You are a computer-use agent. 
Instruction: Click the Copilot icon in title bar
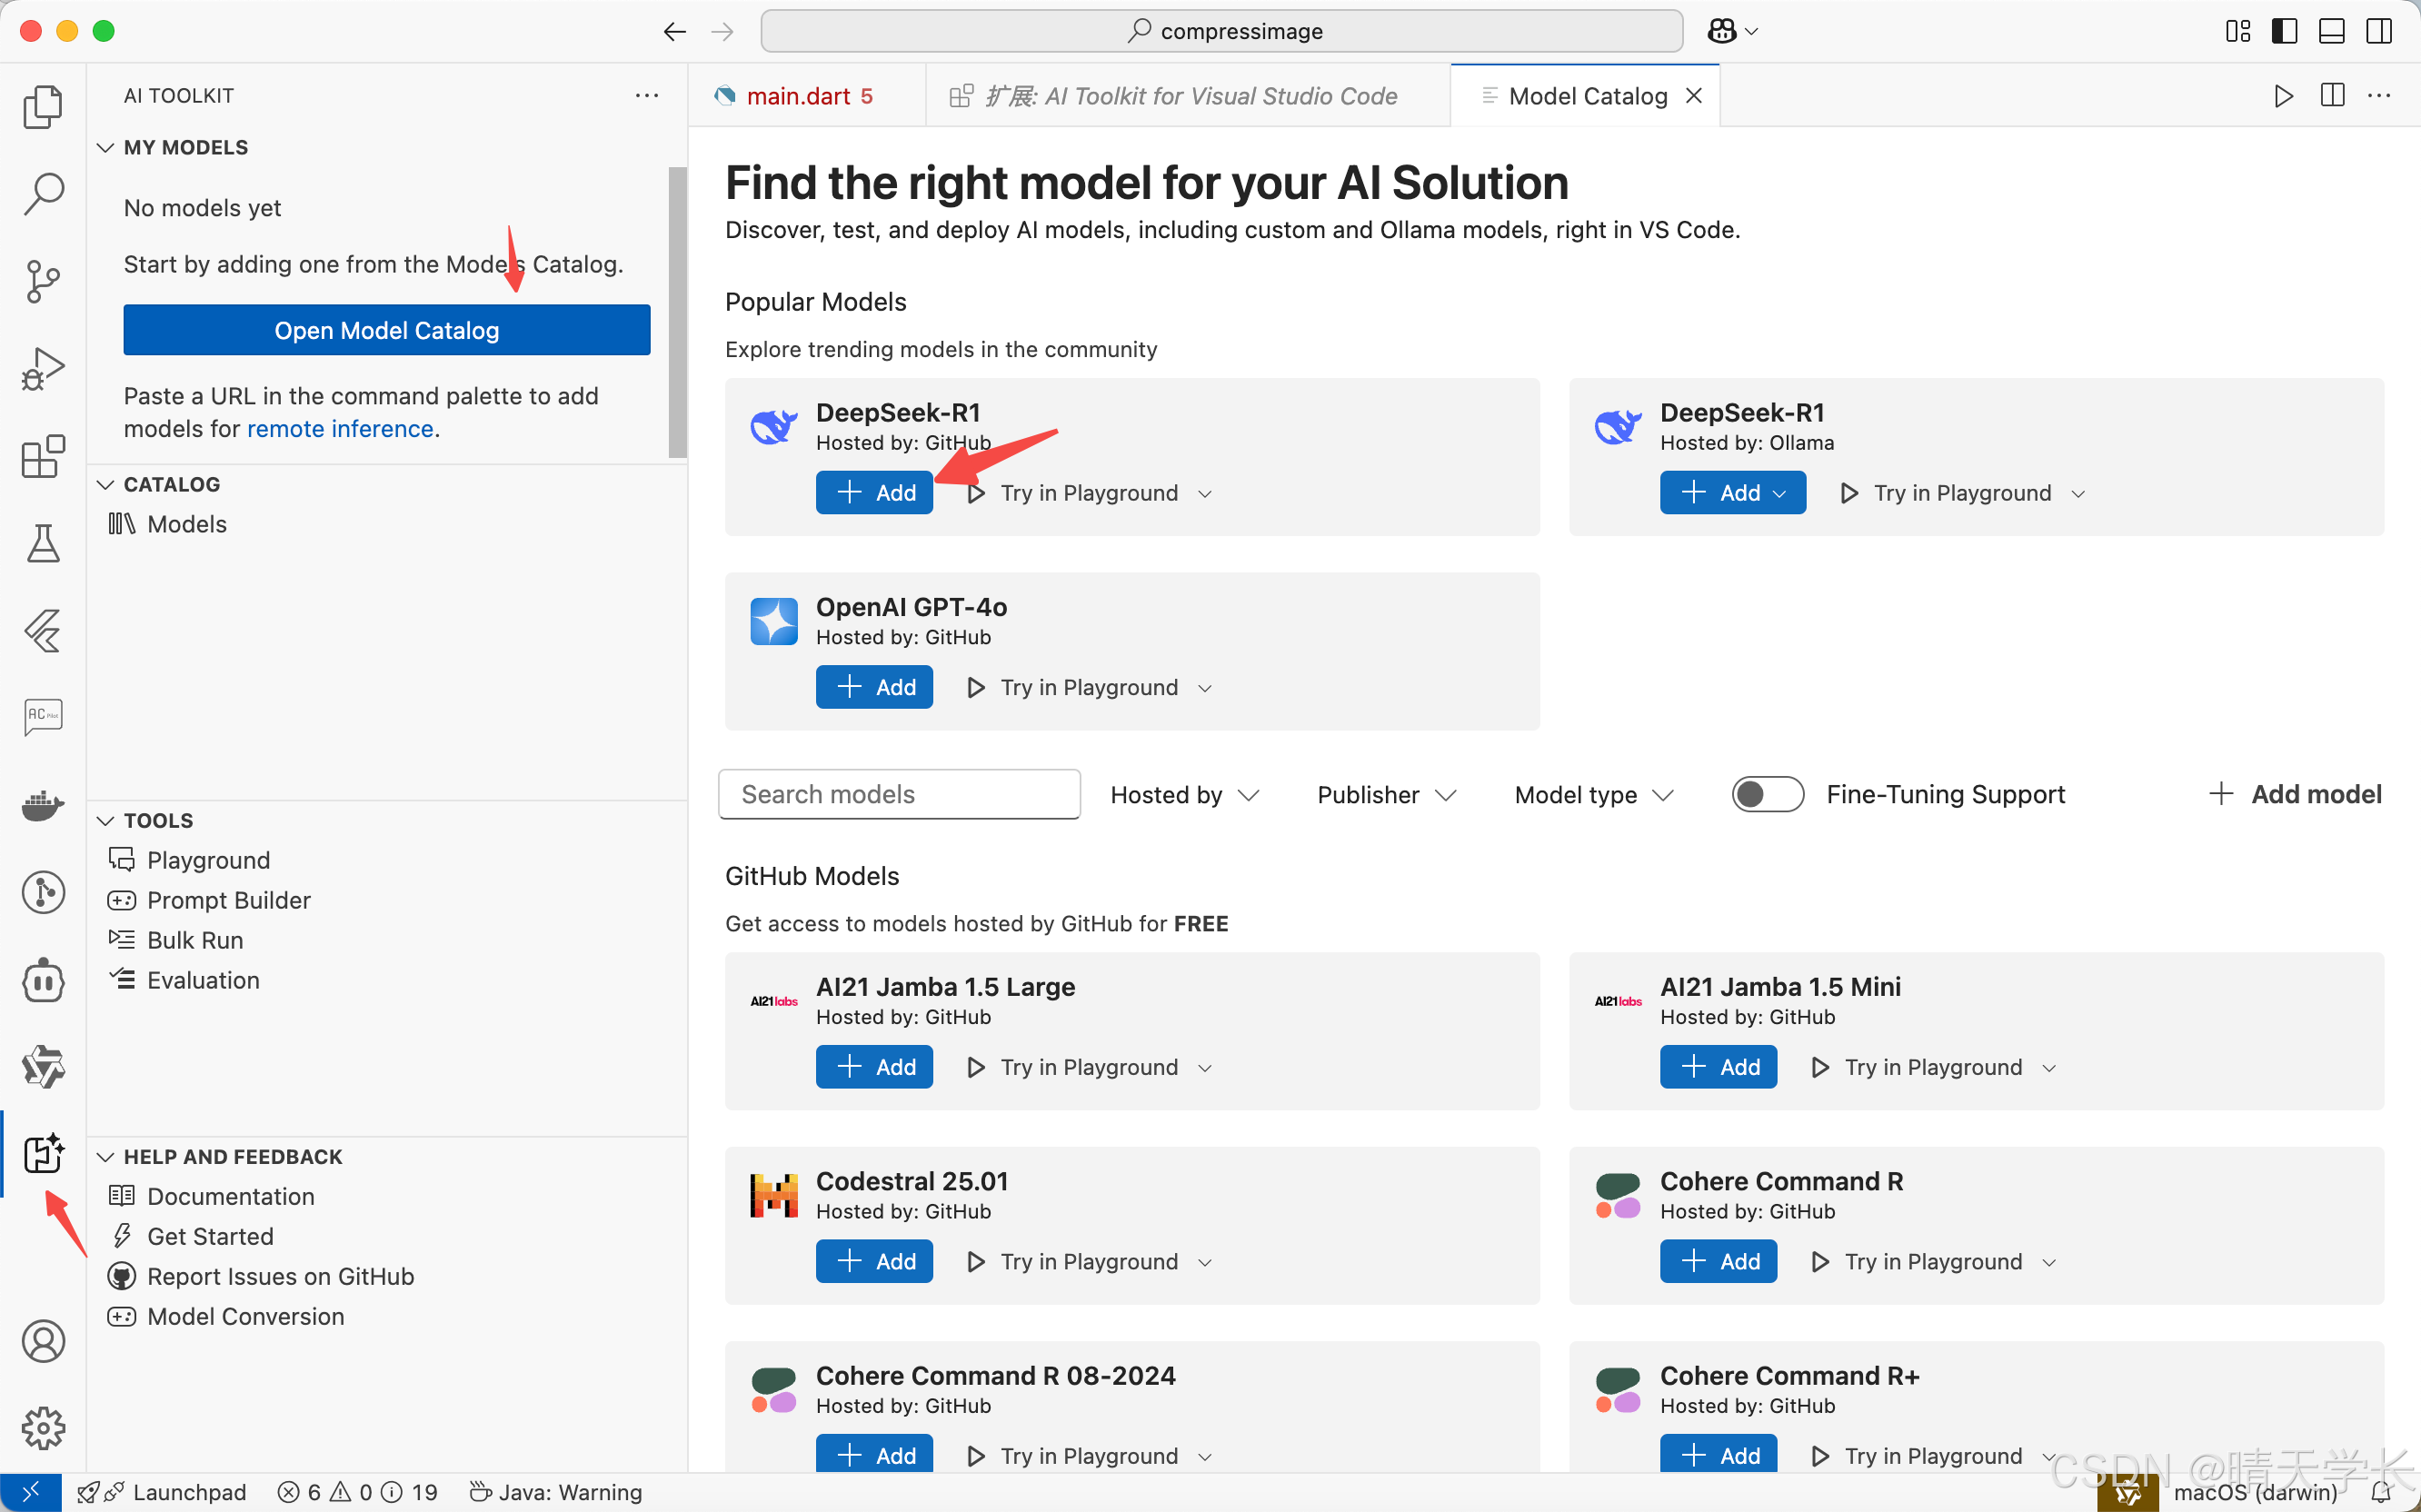coord(1722,31)
